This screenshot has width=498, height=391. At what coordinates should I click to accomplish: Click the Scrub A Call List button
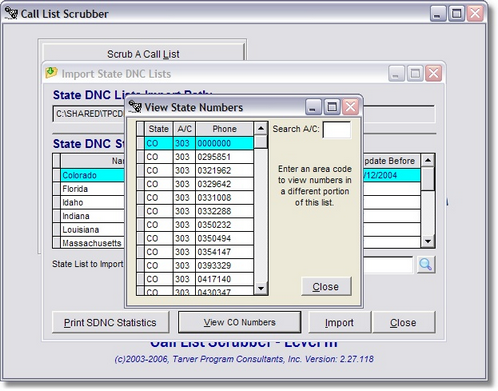(x=143, y=53)
